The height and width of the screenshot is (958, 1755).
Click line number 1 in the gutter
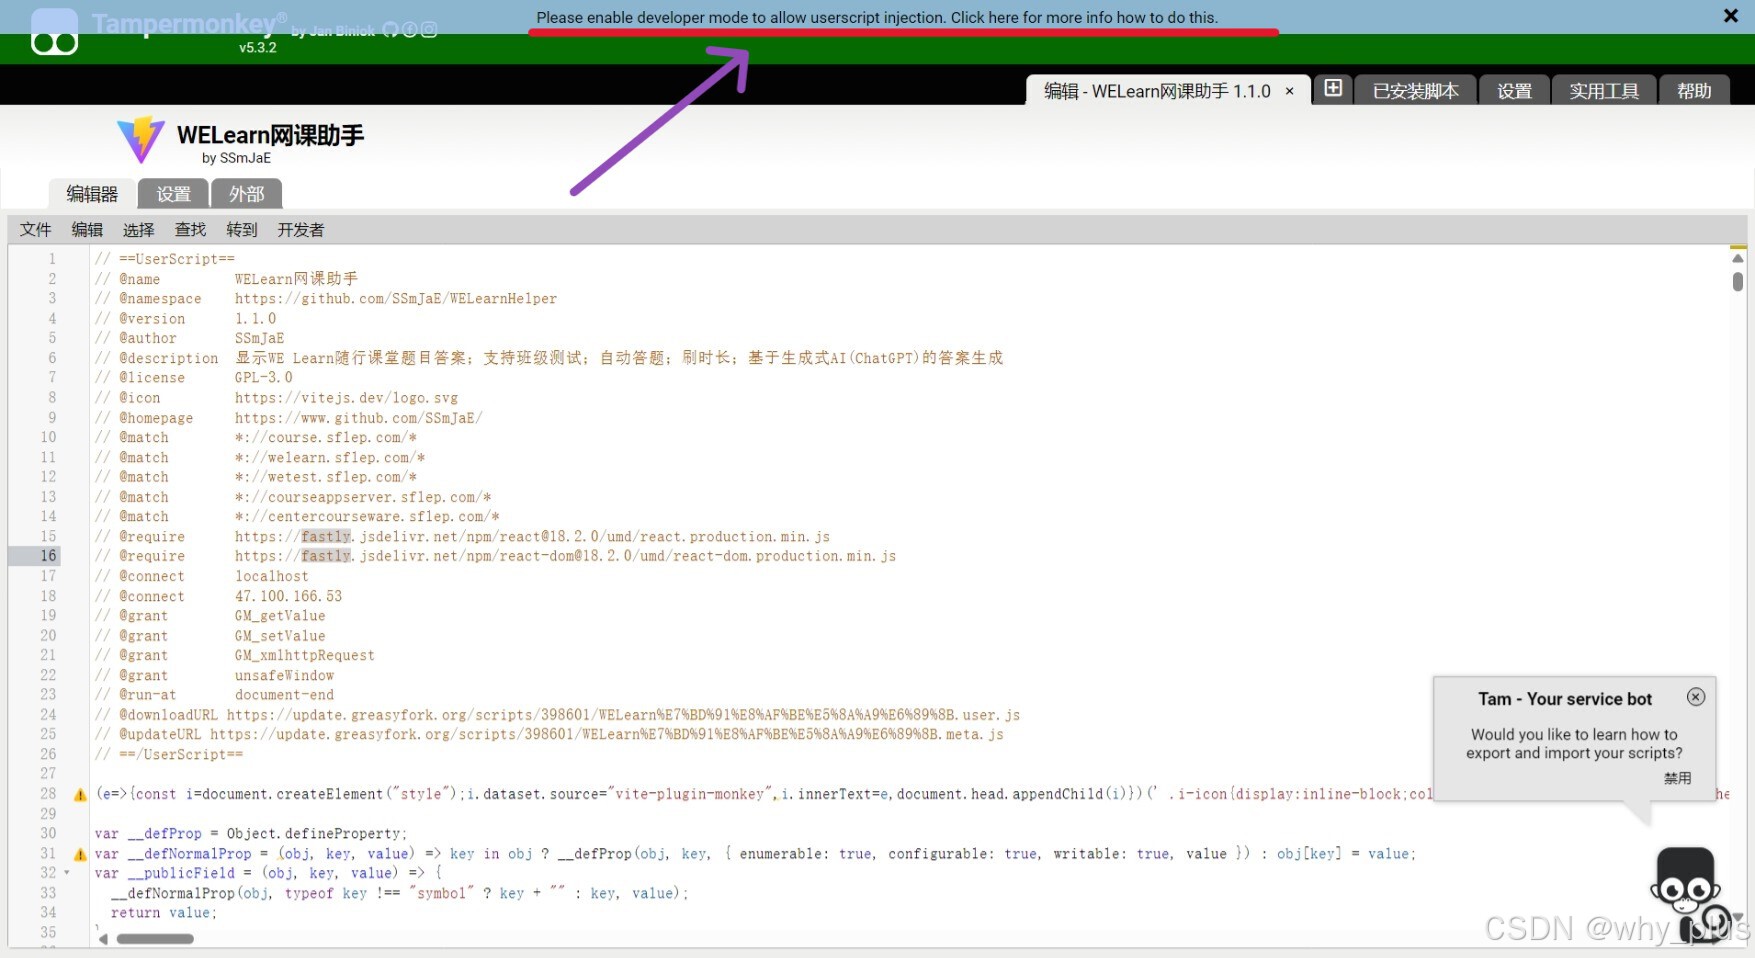52,259
